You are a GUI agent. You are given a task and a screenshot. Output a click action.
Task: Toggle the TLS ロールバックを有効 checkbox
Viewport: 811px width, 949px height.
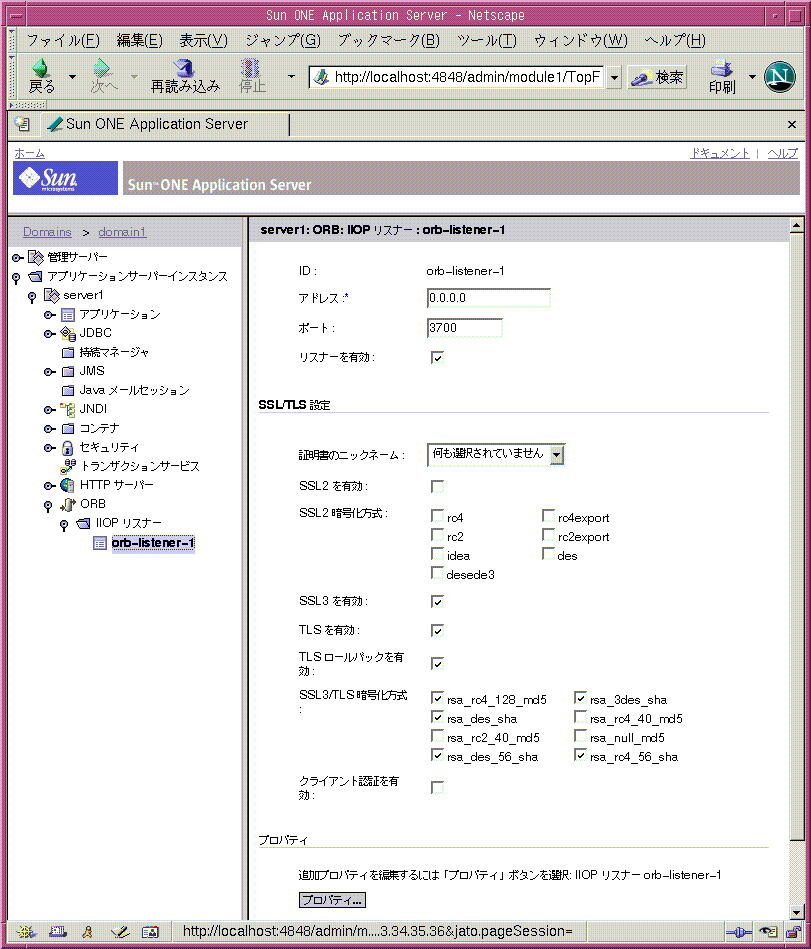pyautogui.click(x=437, y=664)
